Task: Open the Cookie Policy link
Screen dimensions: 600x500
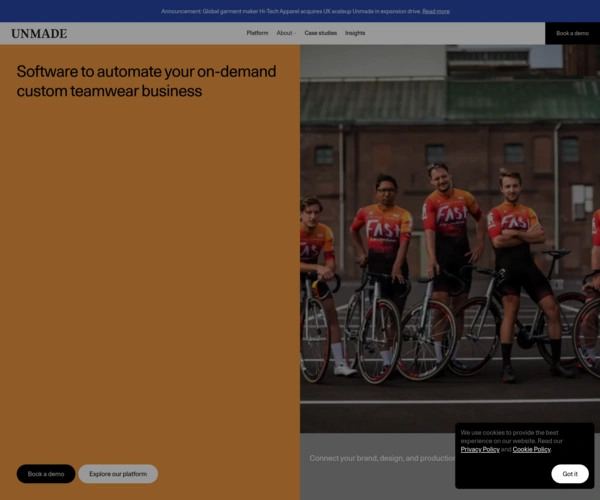Action: [x=531, y=450]
